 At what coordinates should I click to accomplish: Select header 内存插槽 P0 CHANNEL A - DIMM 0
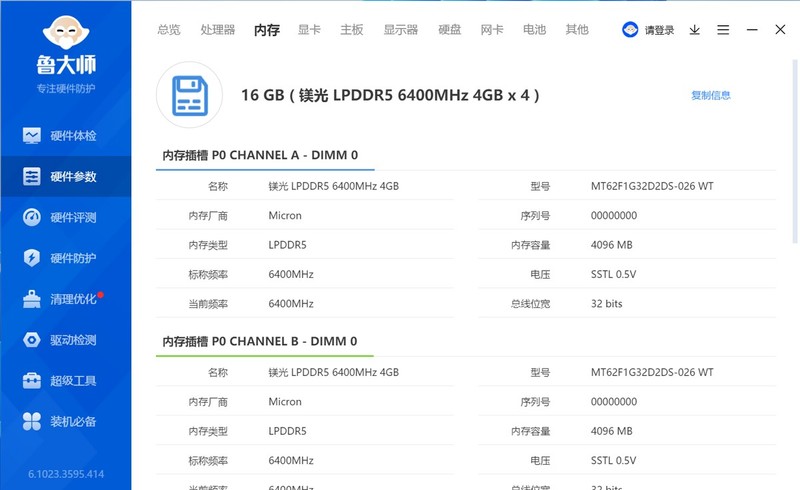click(x=260, y=155)
